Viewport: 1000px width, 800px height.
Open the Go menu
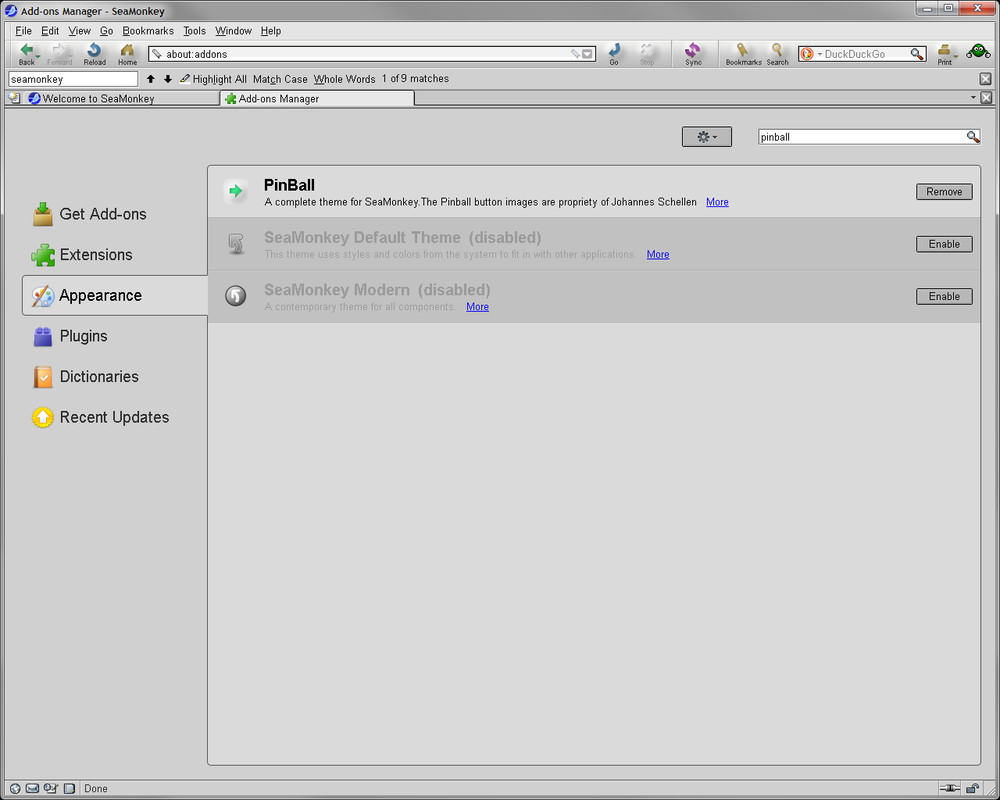(x=107, y=31)
